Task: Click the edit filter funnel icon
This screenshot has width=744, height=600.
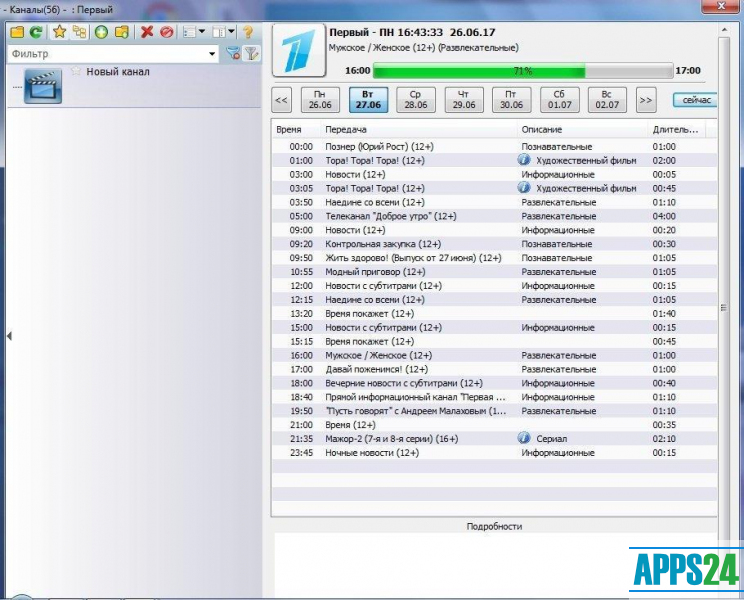Action: 251,54
